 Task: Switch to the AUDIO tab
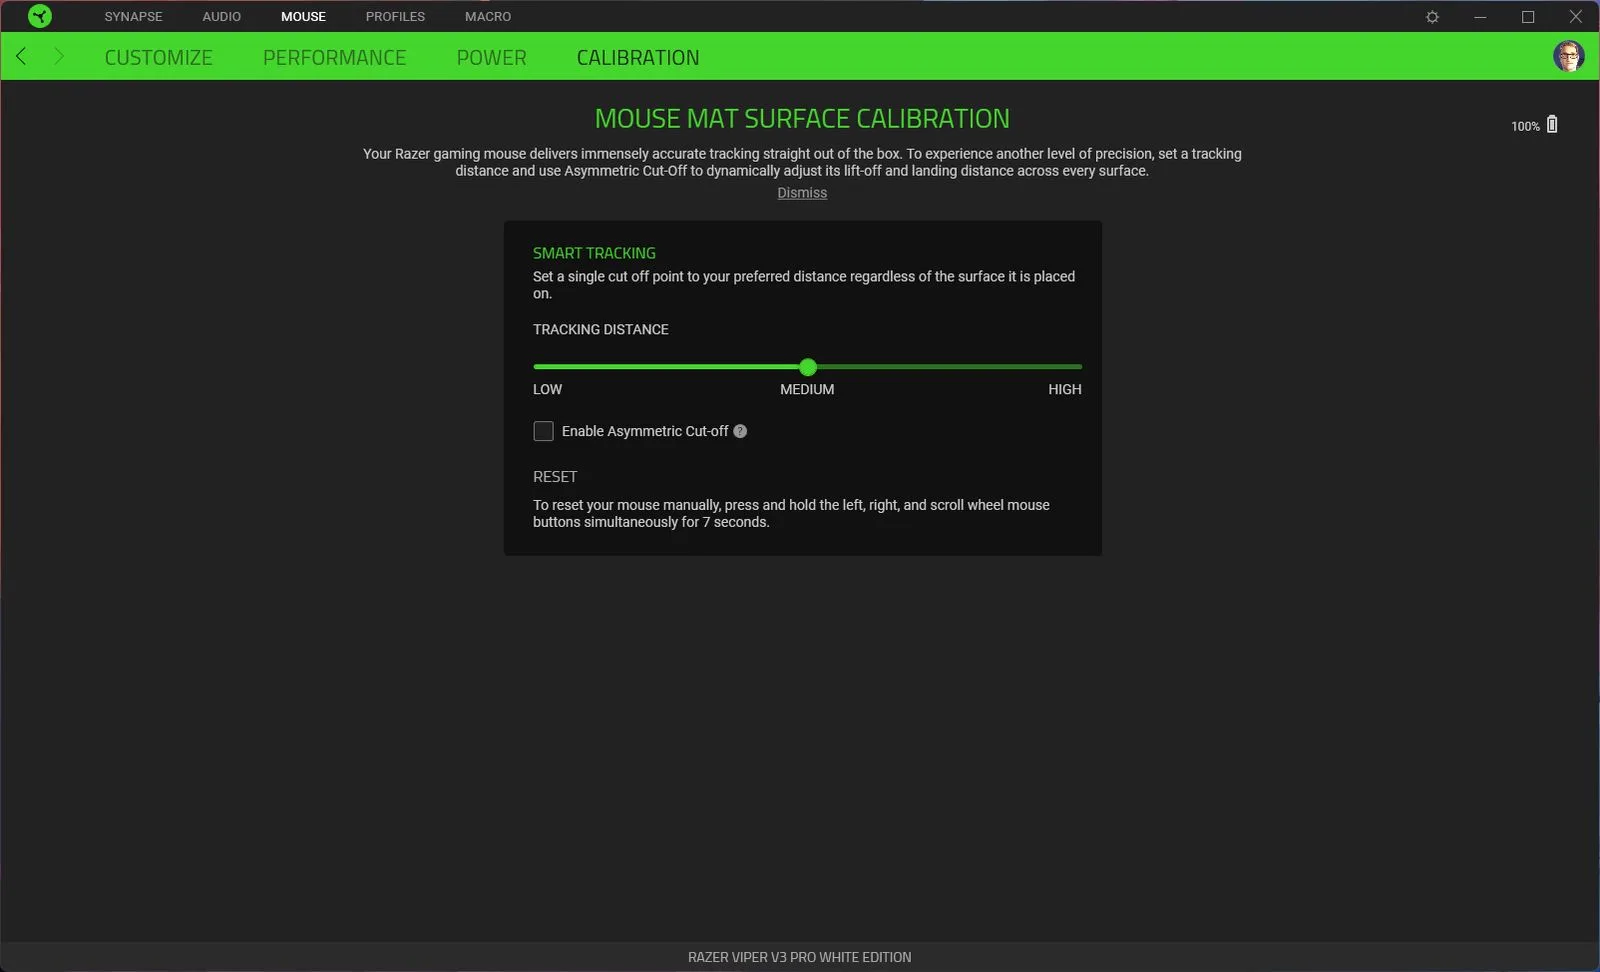click(x=222, y=17)
